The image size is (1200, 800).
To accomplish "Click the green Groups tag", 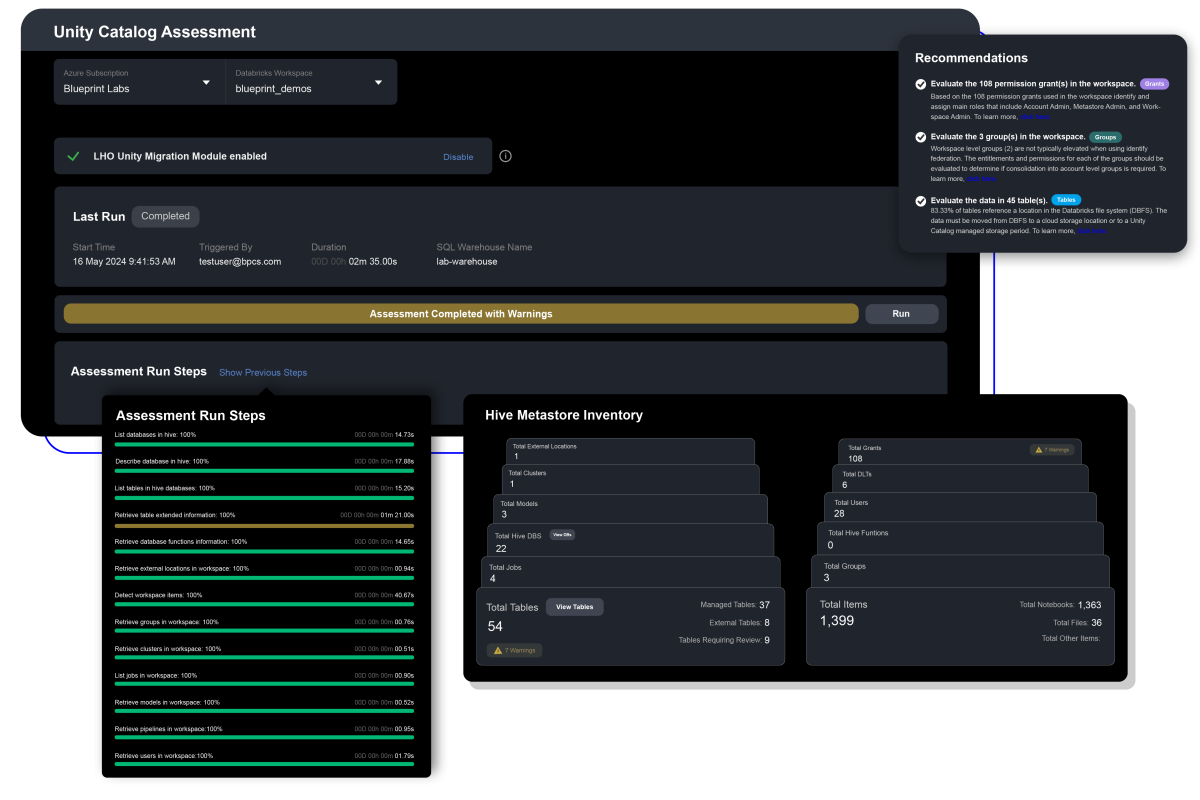I will pyautogui.click(x=1105, y=136).
